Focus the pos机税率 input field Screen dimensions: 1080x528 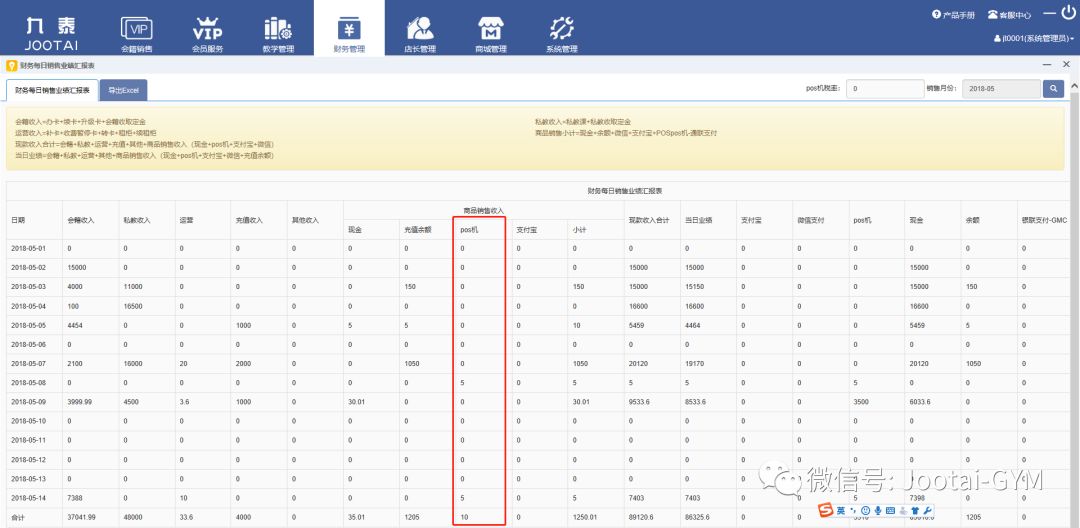(884, 89)
